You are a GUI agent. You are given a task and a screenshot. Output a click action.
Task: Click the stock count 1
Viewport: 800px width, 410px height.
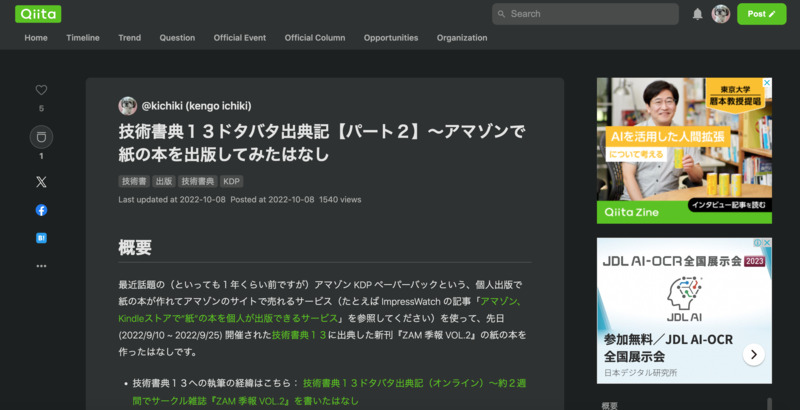tap(41, 156)
